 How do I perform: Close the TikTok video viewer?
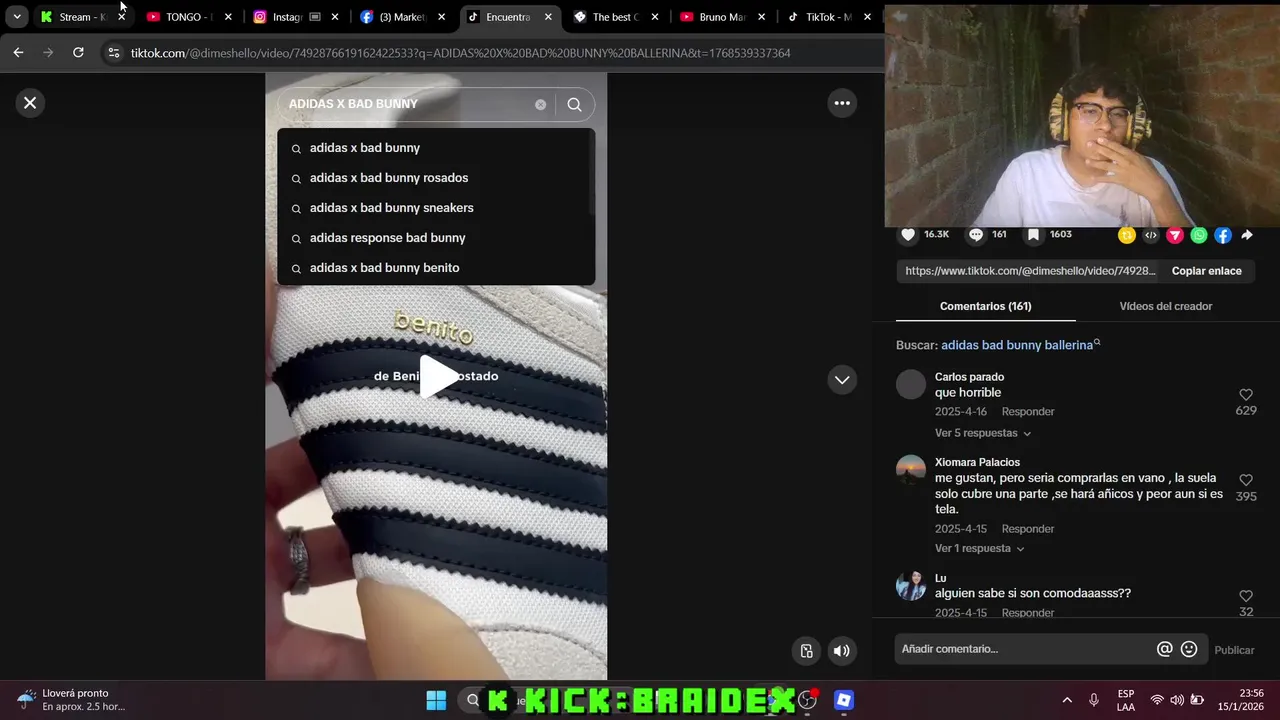tap(30, 102)
